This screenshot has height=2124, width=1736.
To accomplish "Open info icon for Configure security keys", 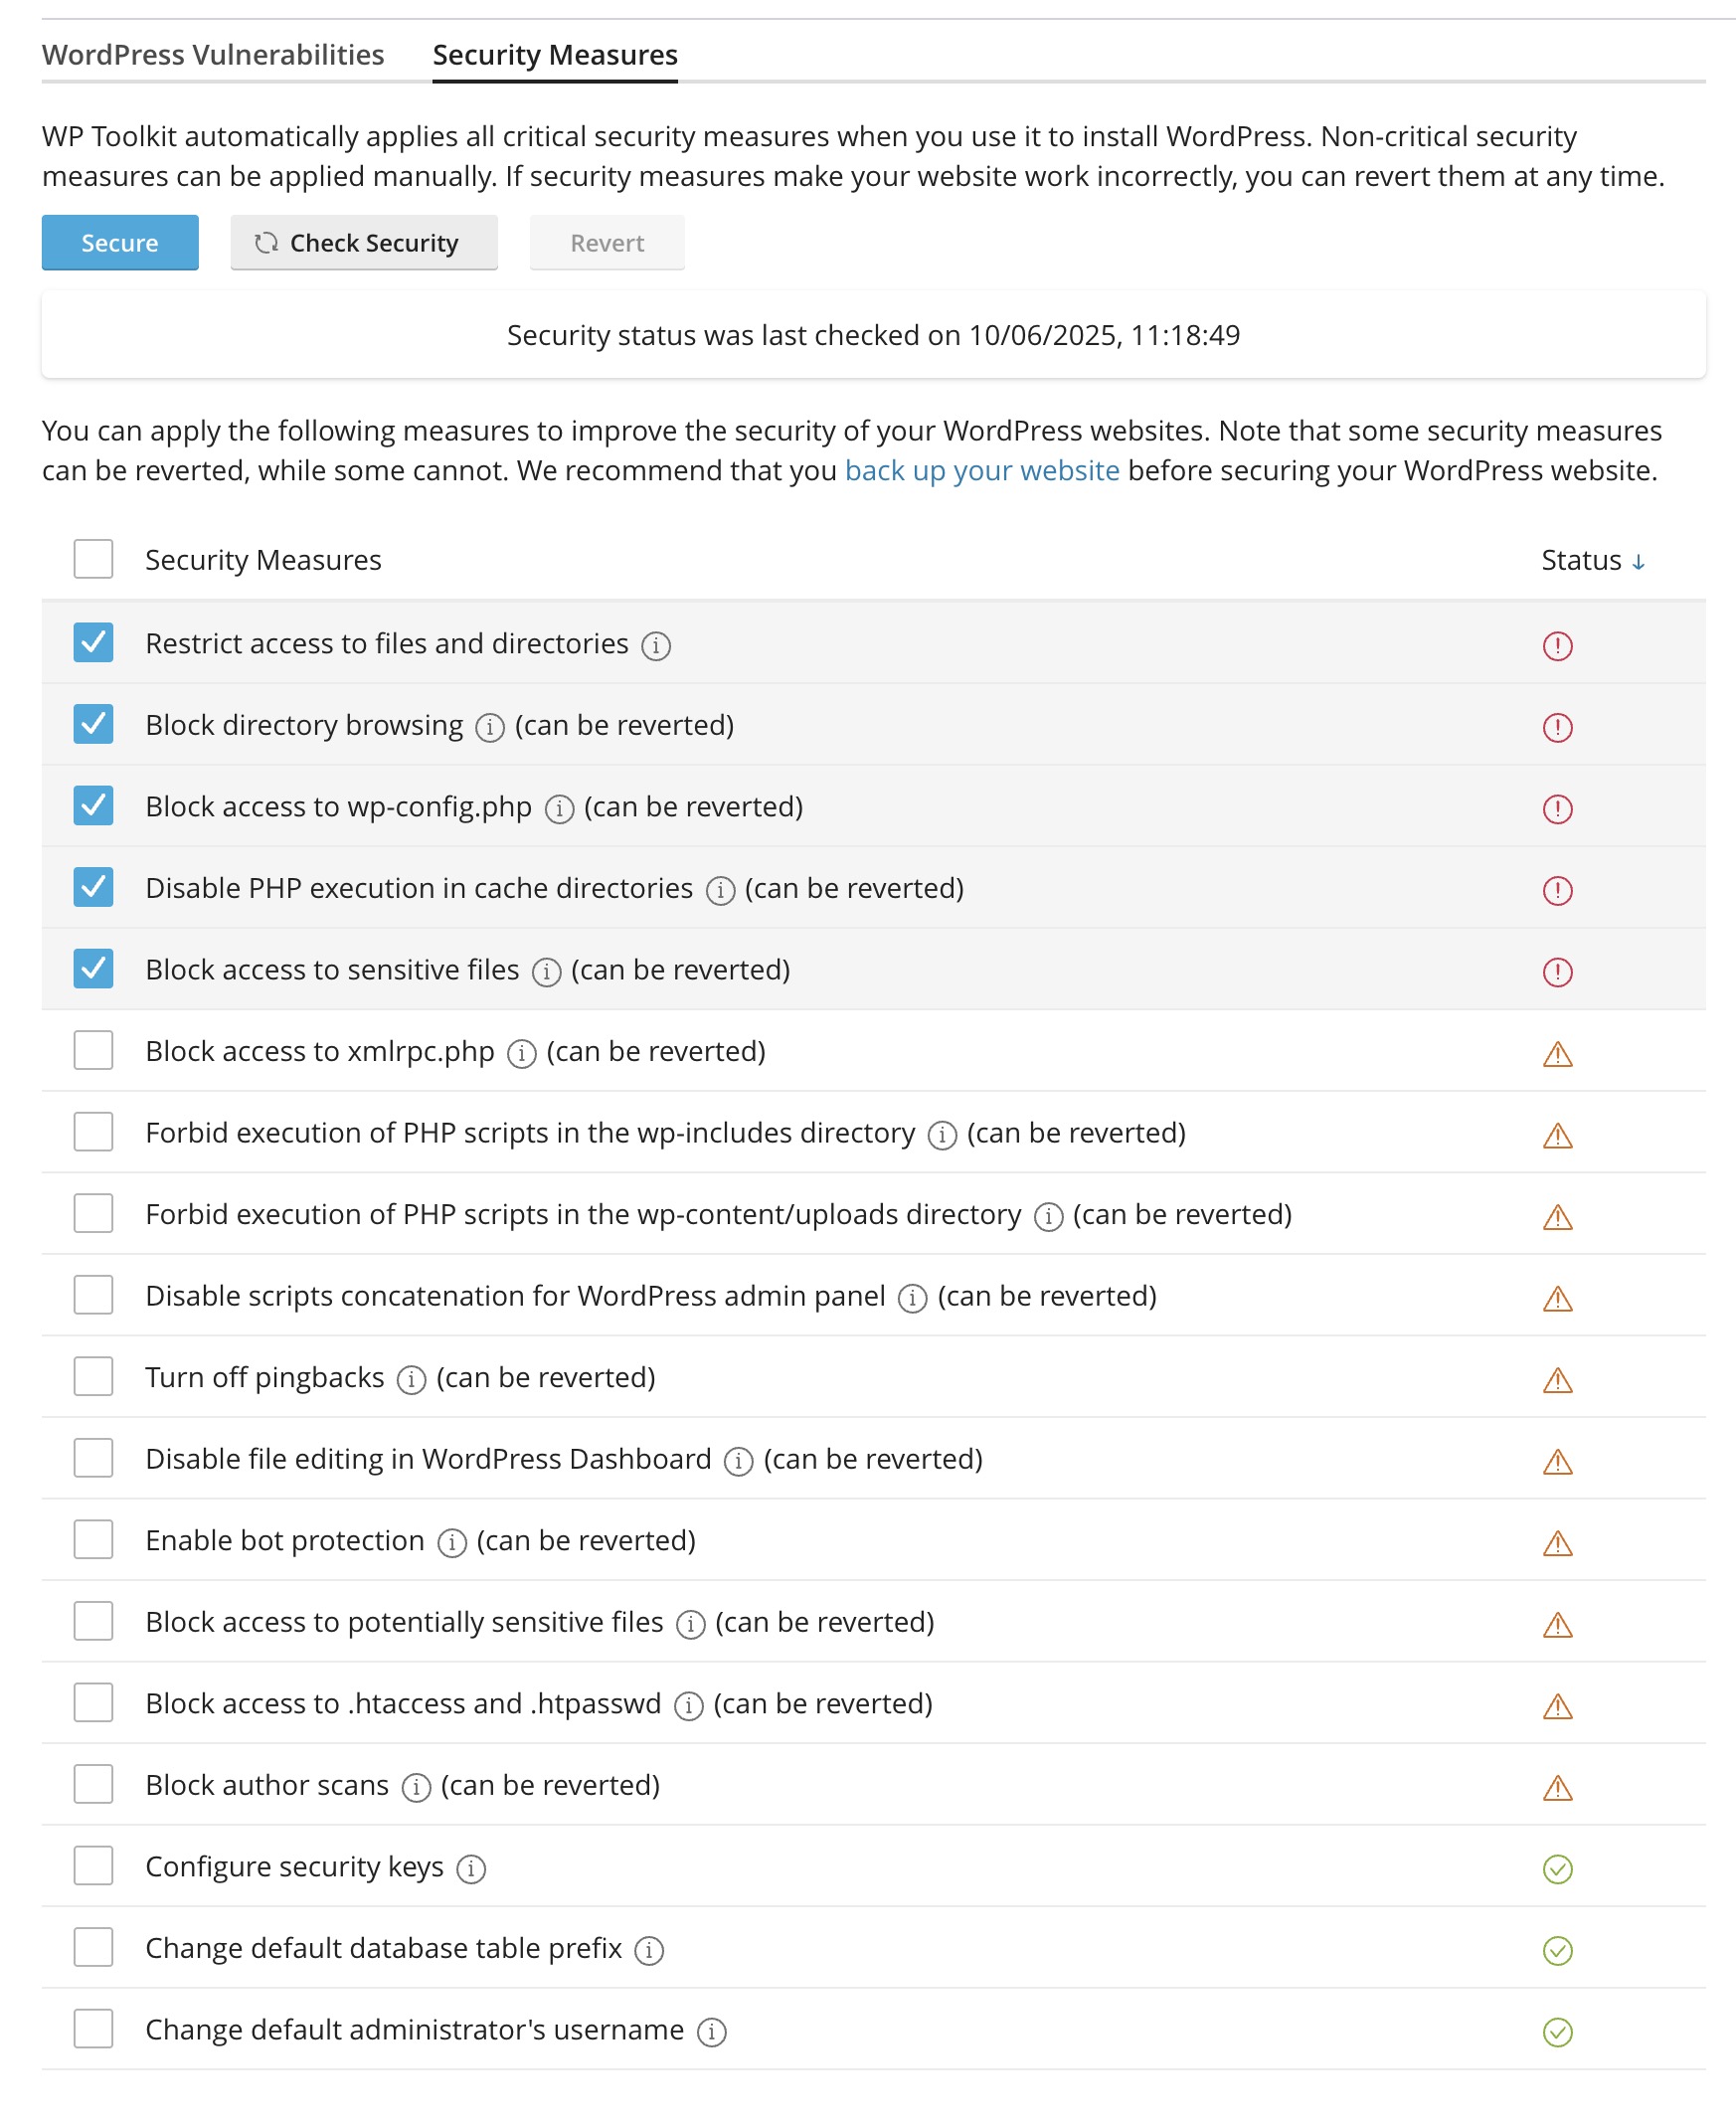I will (x=471, y=1869).
